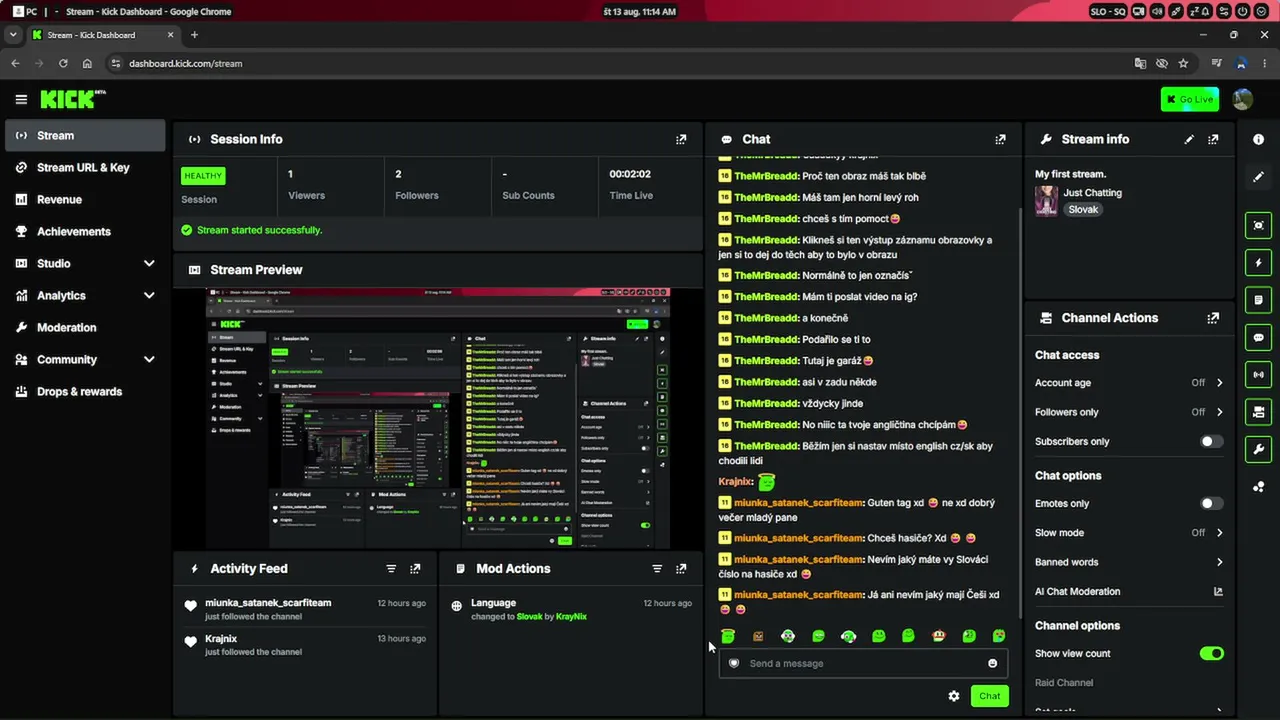
Task: Click the pencil edit-layout icon in the right sidebar
Action: pos(1258,177)
